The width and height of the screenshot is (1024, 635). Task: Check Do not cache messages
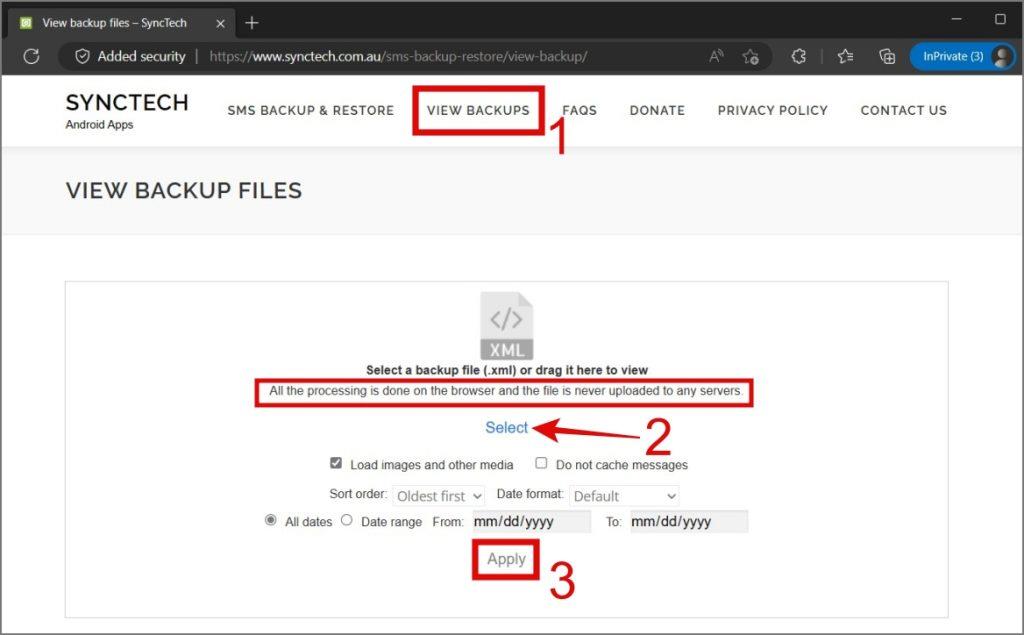541,463
